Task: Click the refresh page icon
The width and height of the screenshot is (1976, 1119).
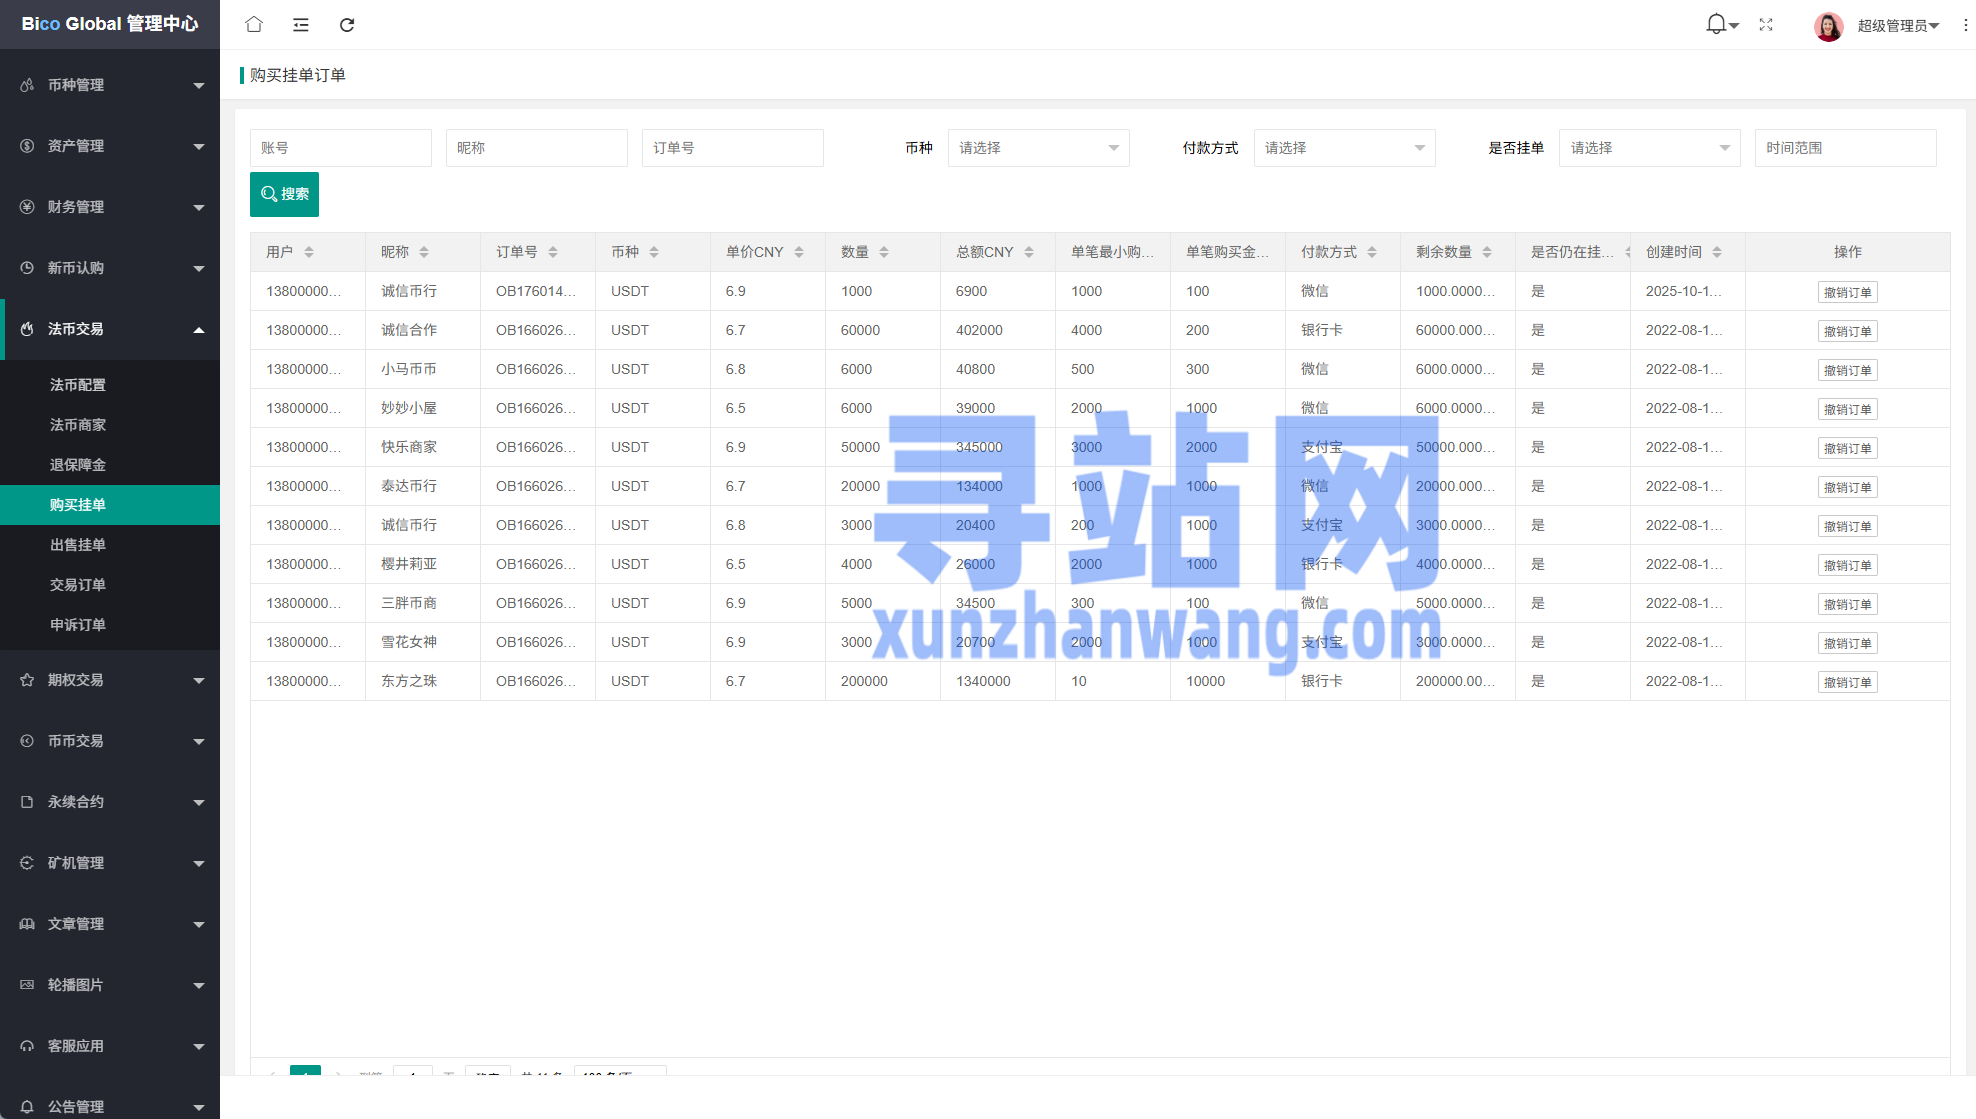Action: point(347,25)
